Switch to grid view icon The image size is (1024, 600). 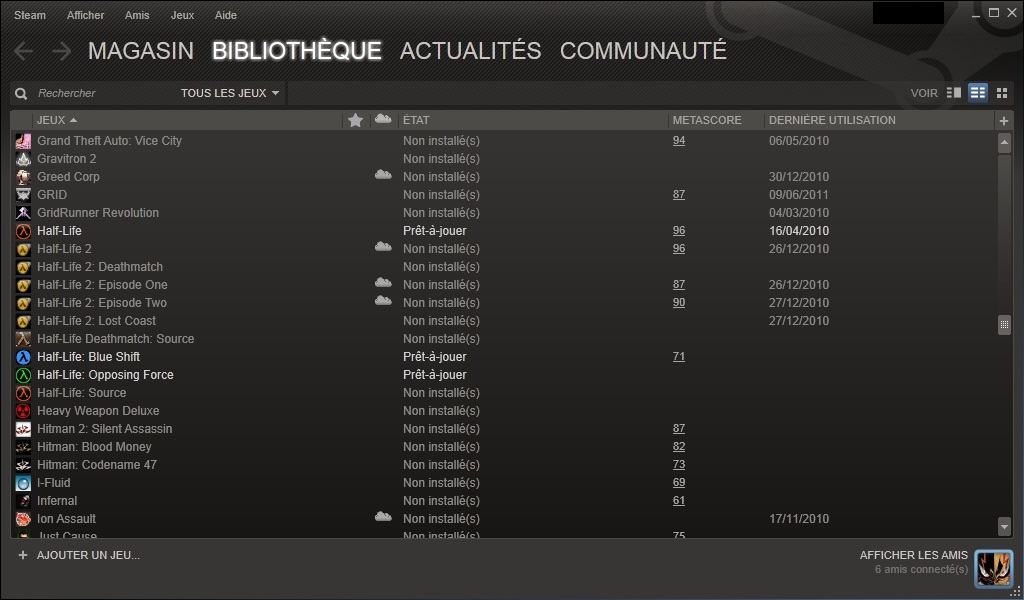(x=1002, y=93)
